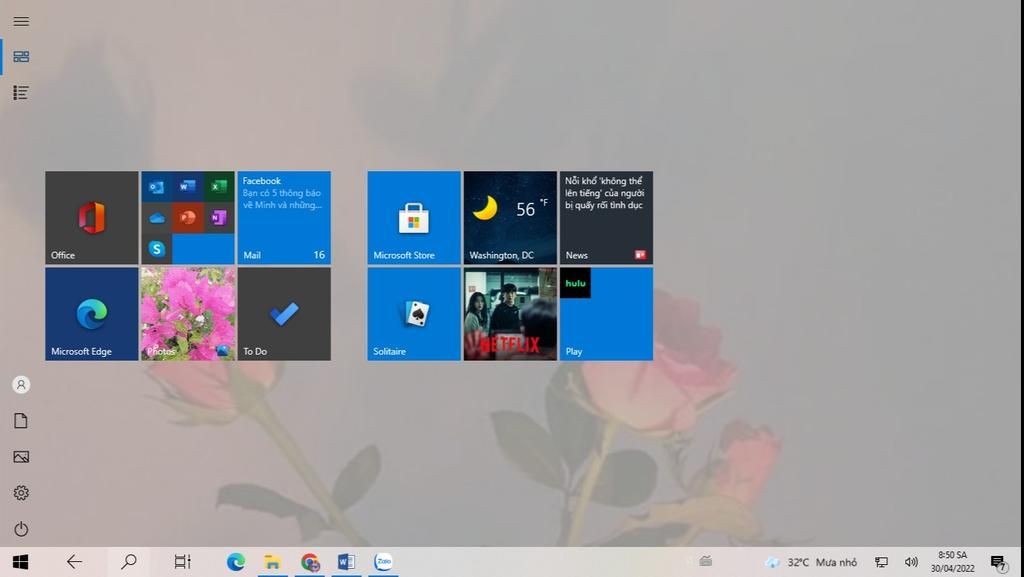Open the Action Center notifications
The height and width of the screenshot is (577, 1024).
(x=999, y=562)
